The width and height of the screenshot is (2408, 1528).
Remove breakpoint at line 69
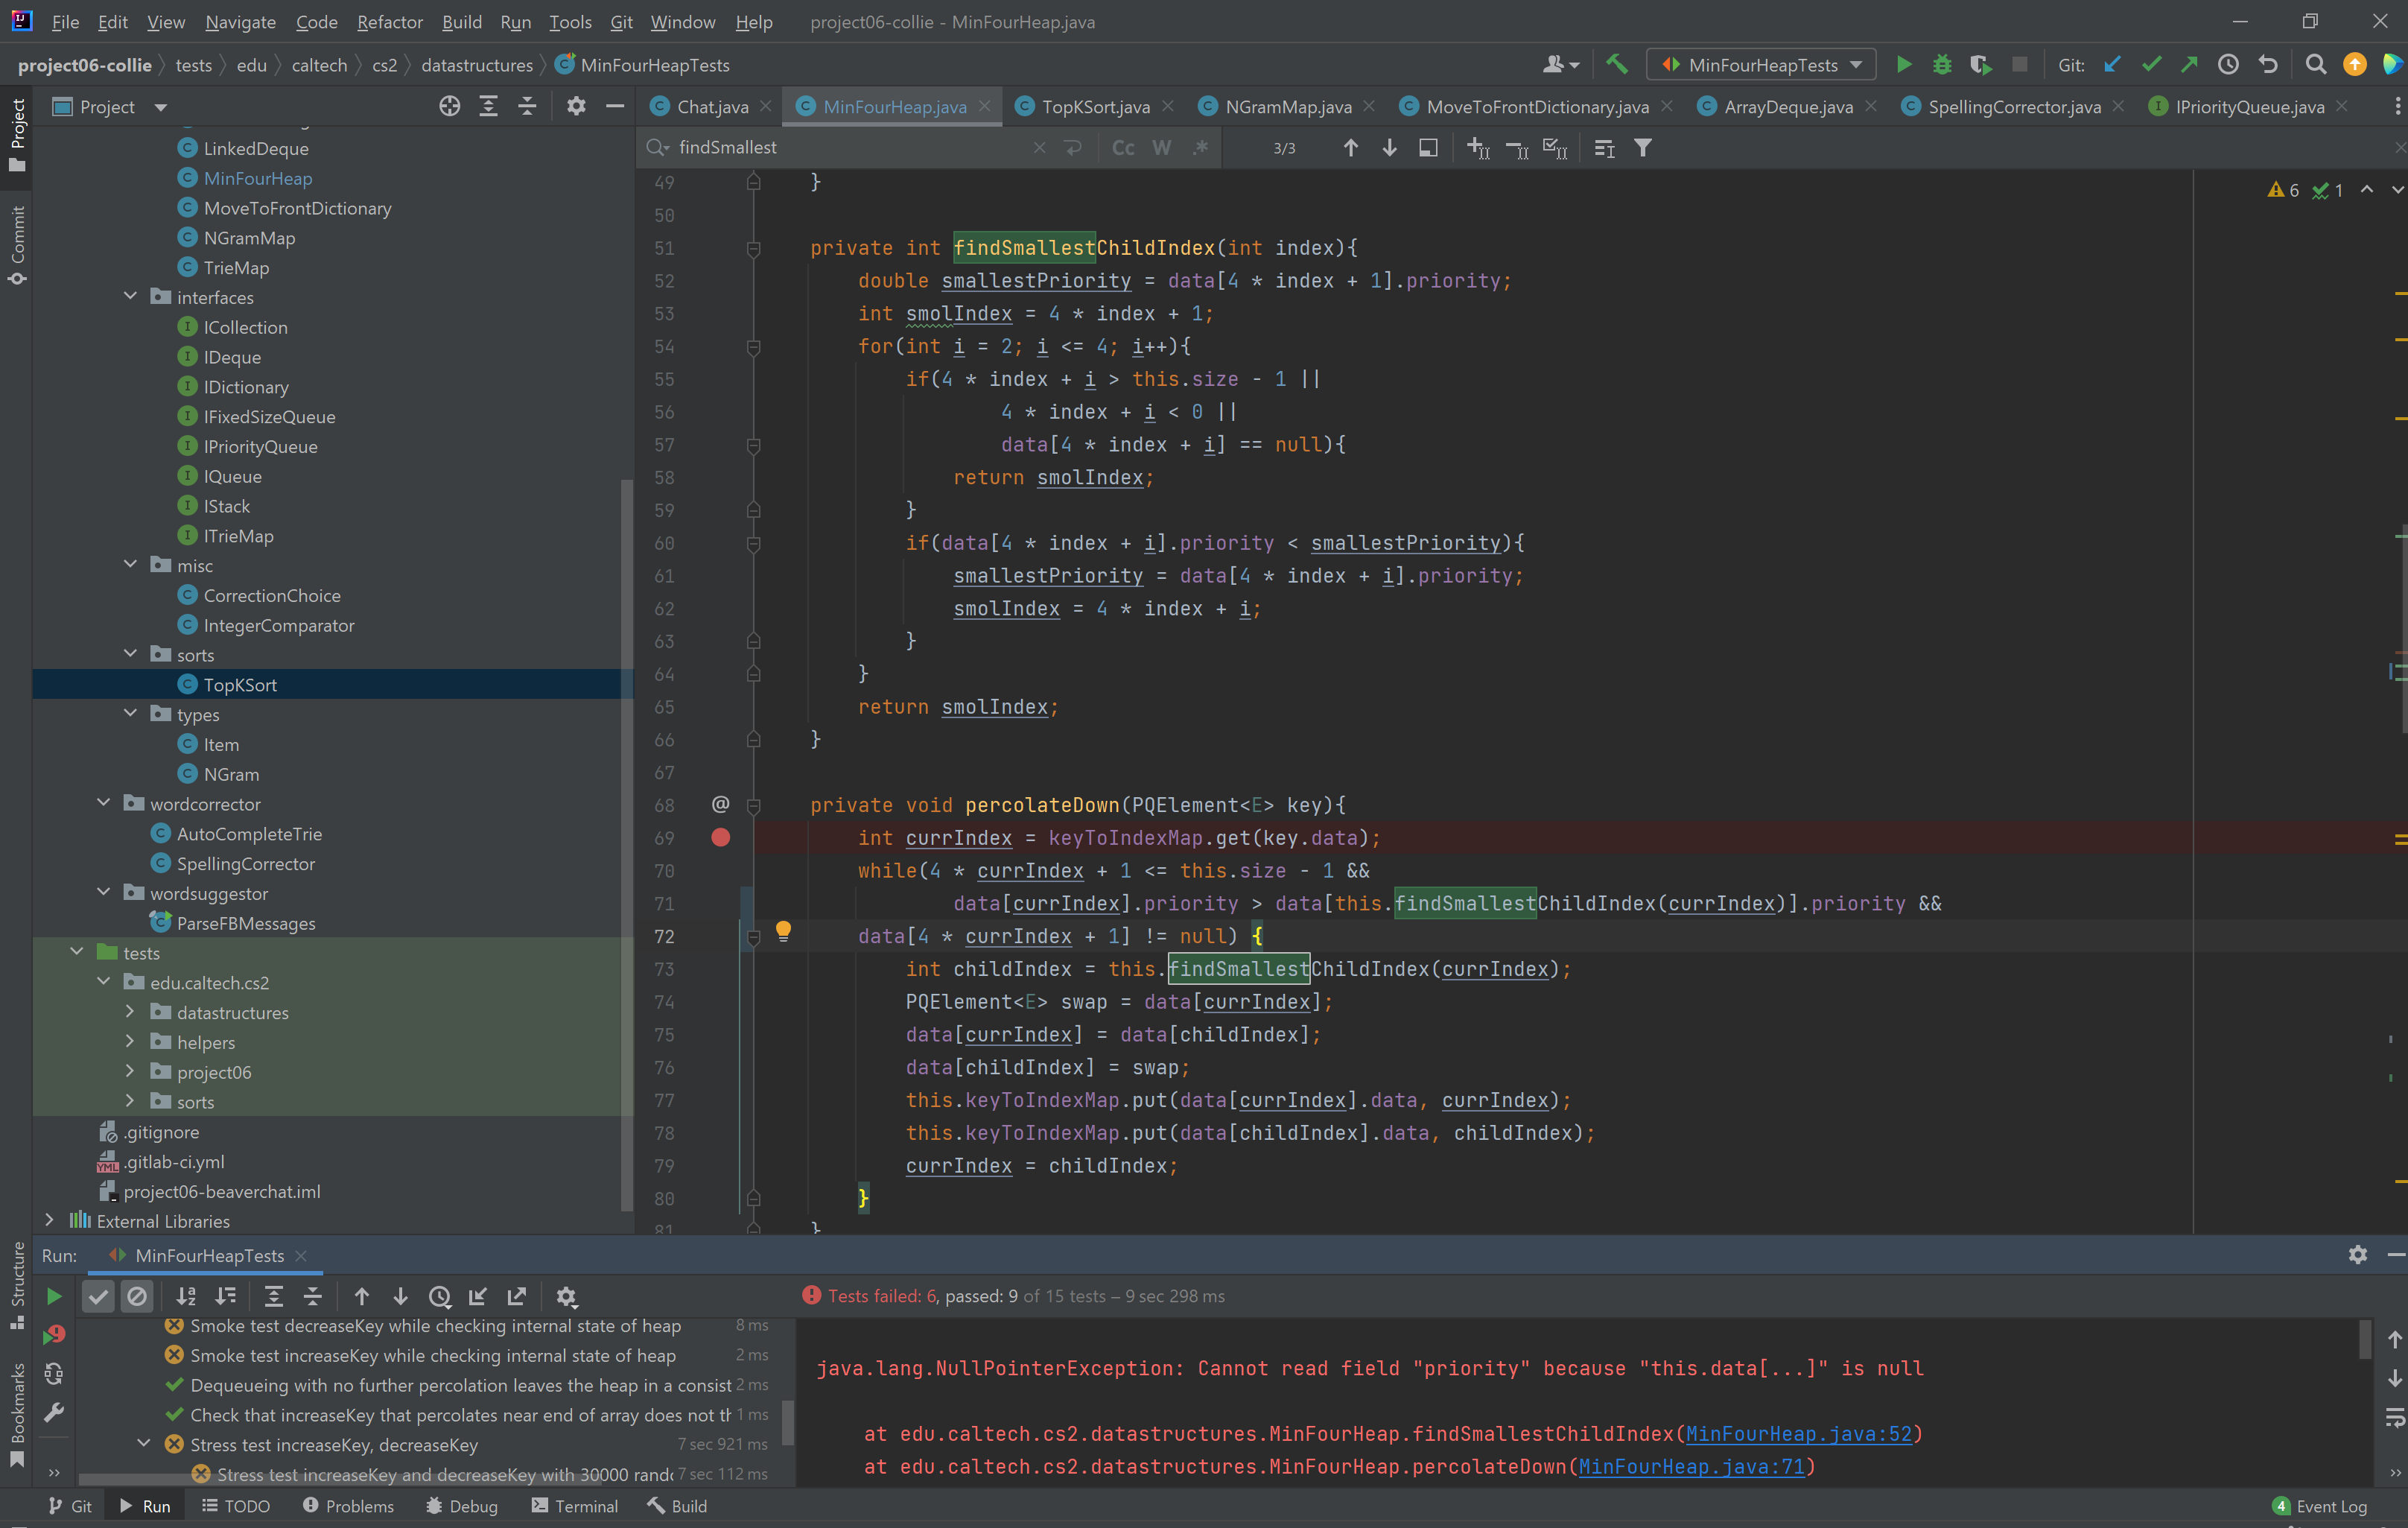pos(720,838)
